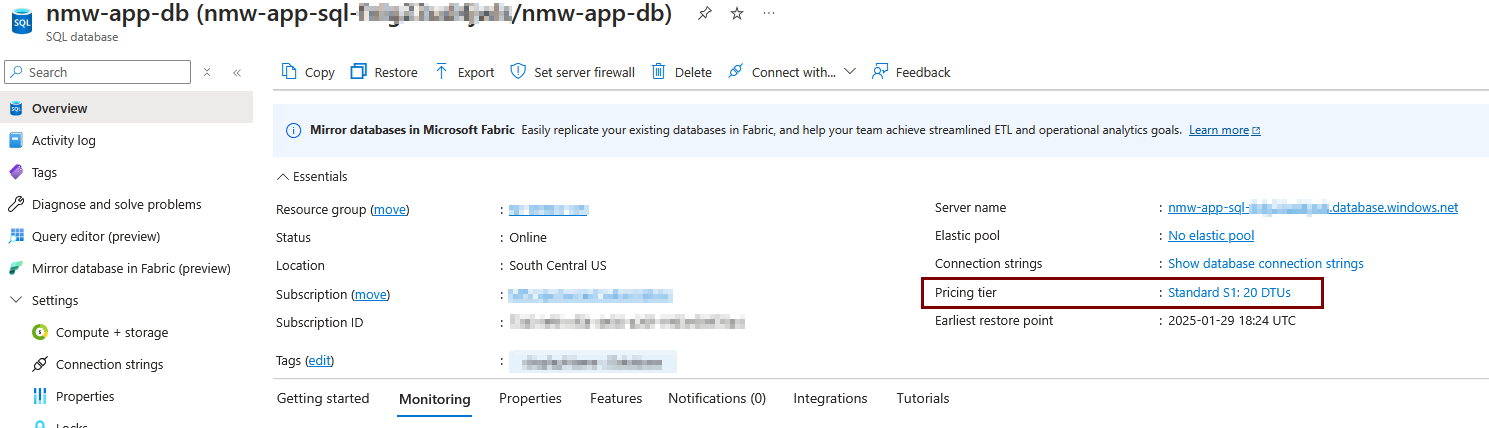
Task: Open the Standard S1: 20 DTUs pricing link
Action: click(x=1229, y=293)
